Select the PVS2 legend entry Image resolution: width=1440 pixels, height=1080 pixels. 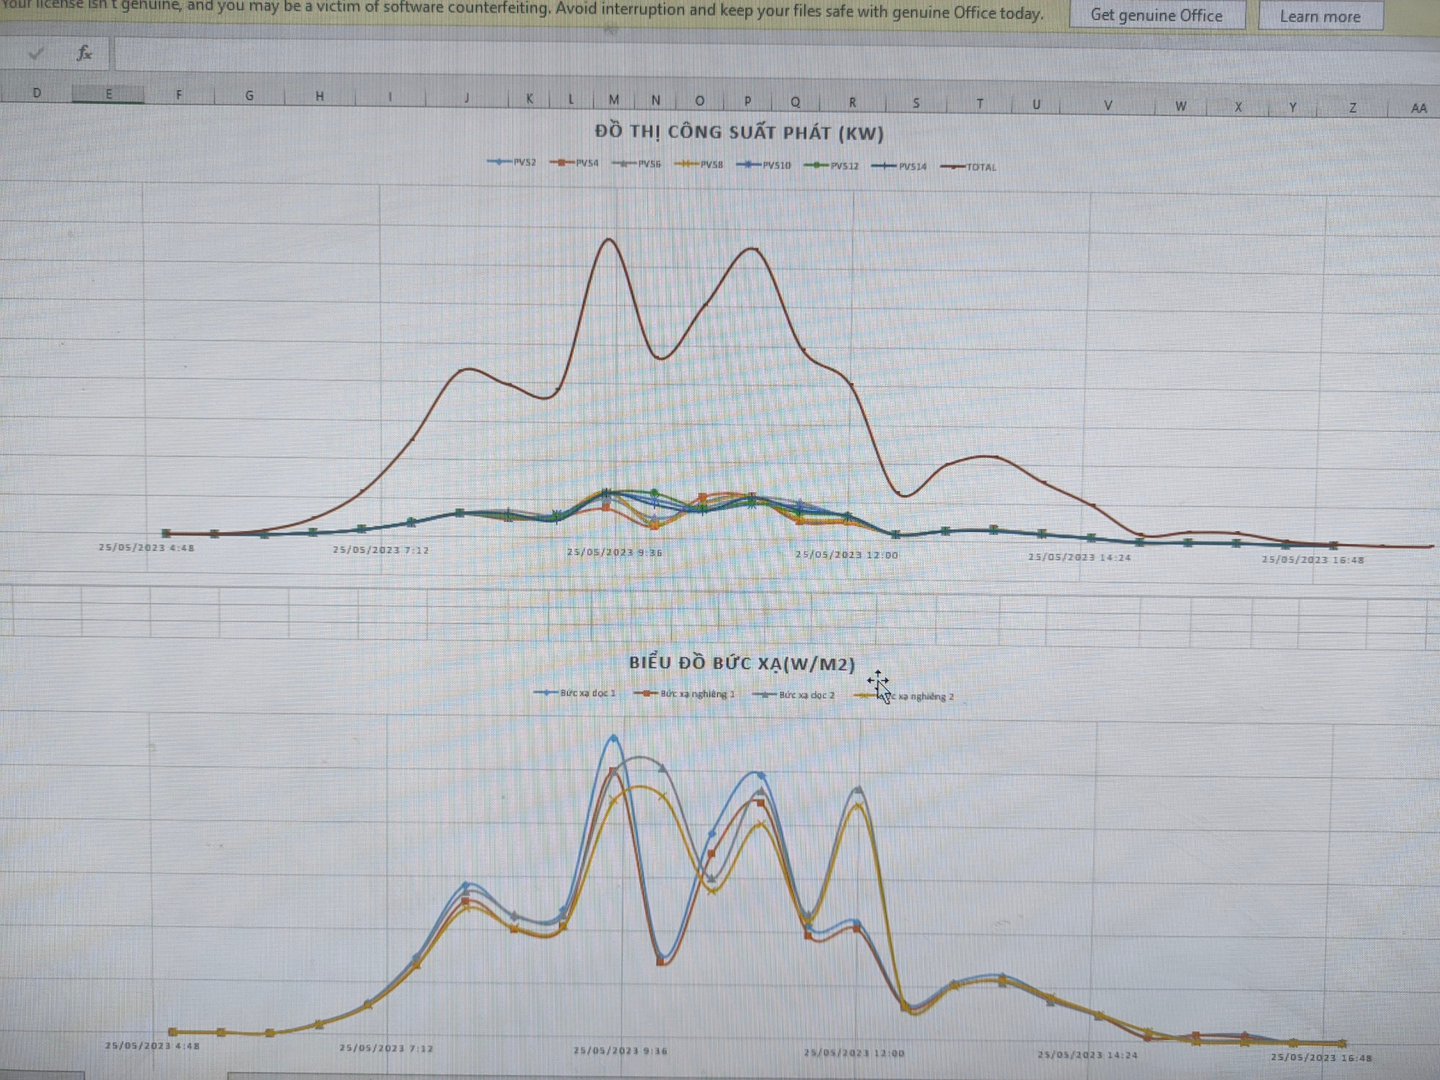(512, 162)
